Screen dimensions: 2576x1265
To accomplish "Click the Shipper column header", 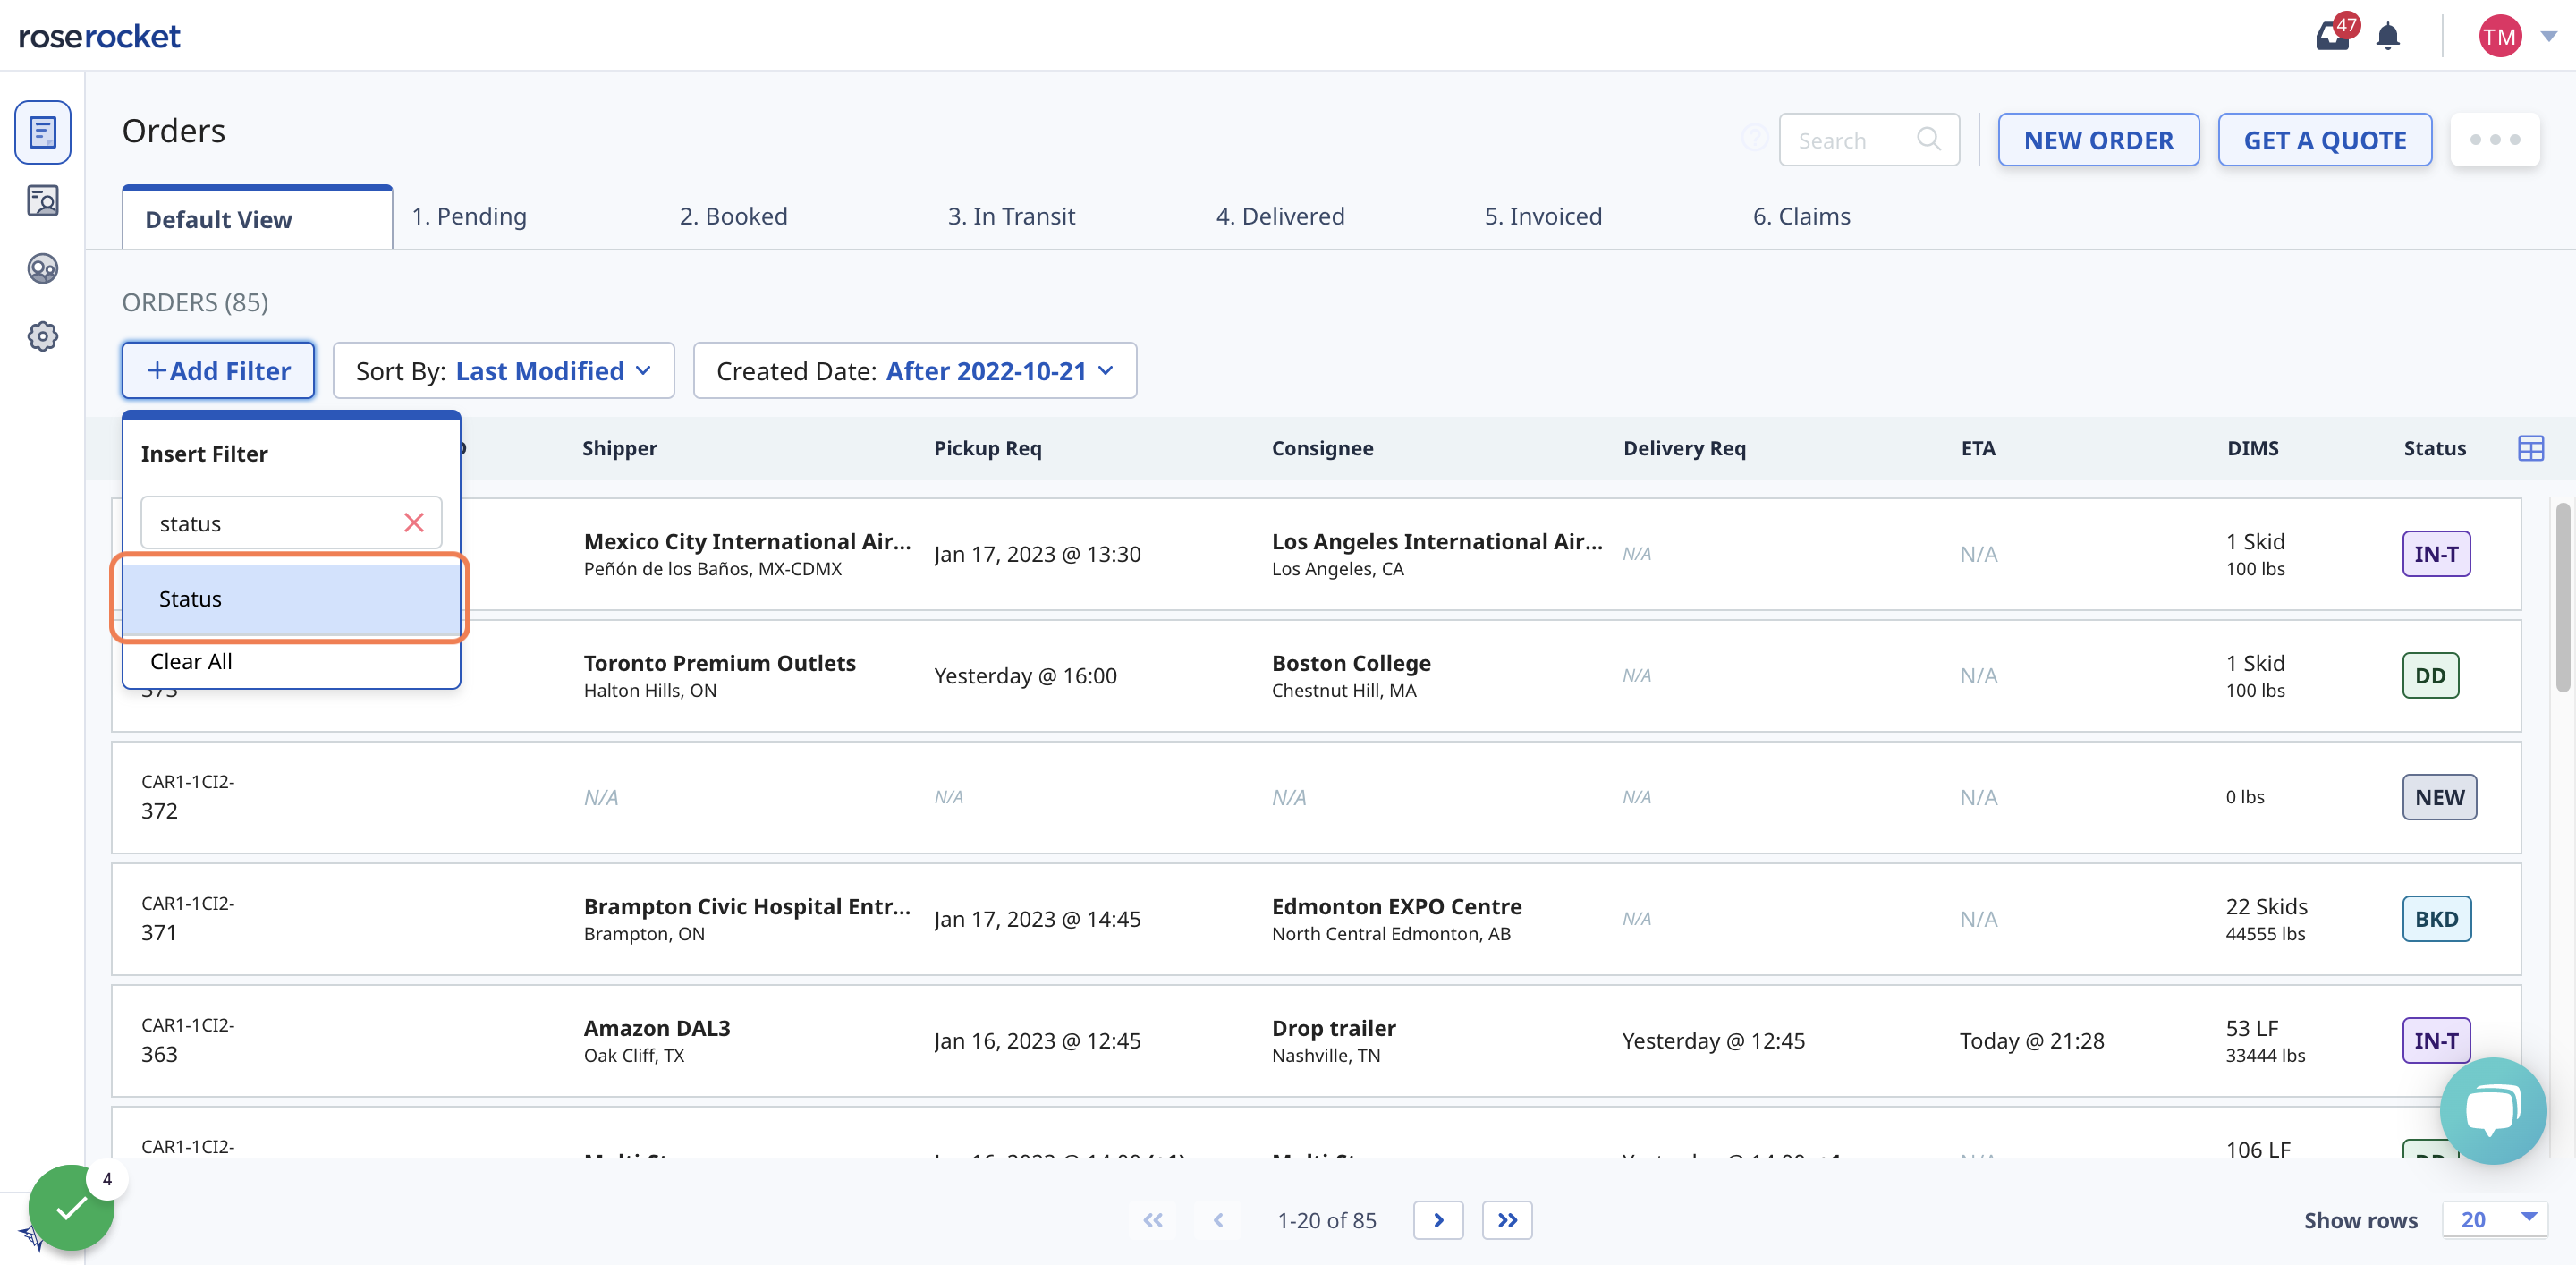I will coord(619,448).
